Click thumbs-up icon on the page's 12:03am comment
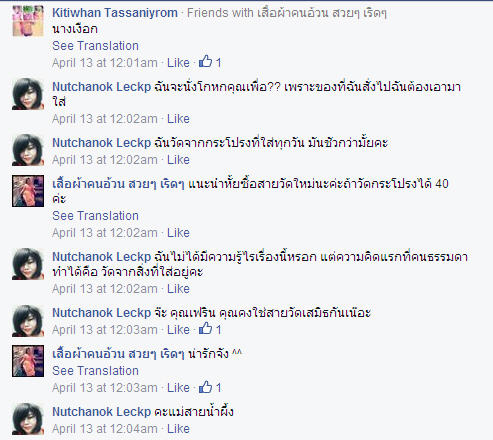This screenshot has height=440, width=493. [x=205, y=387]
